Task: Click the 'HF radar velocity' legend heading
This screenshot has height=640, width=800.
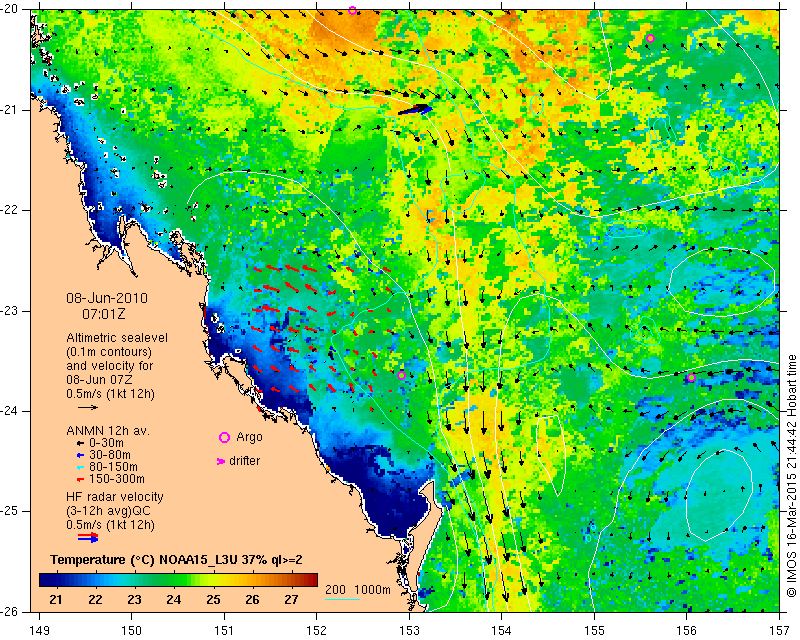Action: (x=115, y=497)
